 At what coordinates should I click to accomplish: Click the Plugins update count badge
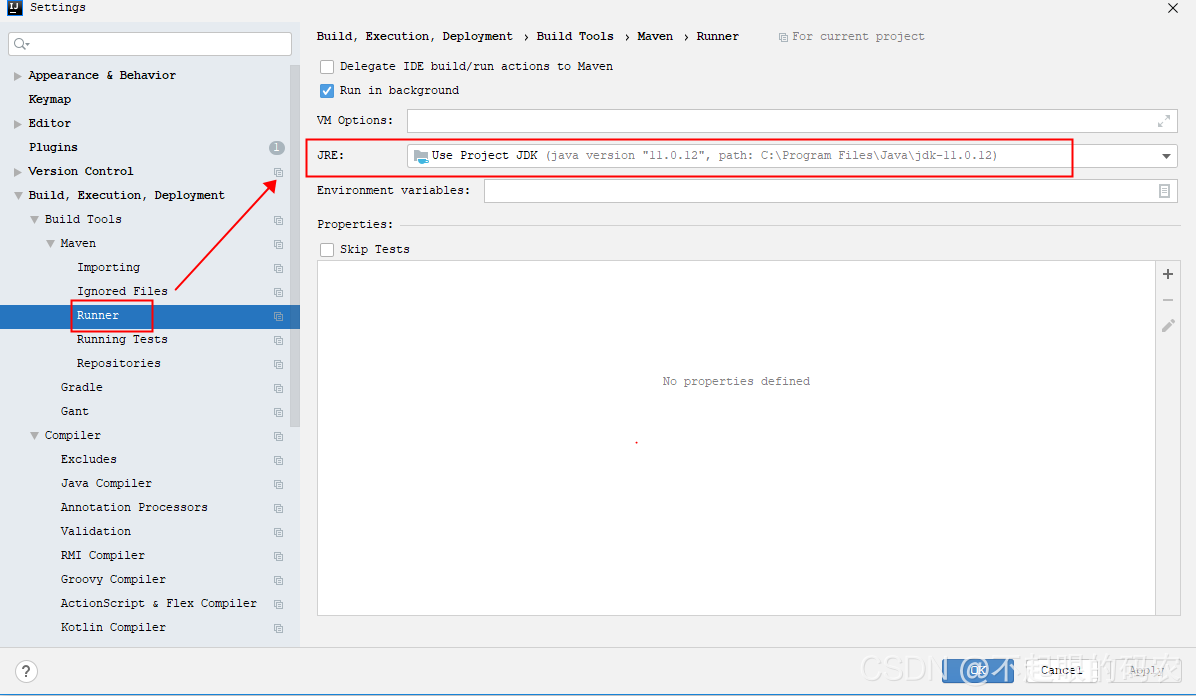click(276, 148)
